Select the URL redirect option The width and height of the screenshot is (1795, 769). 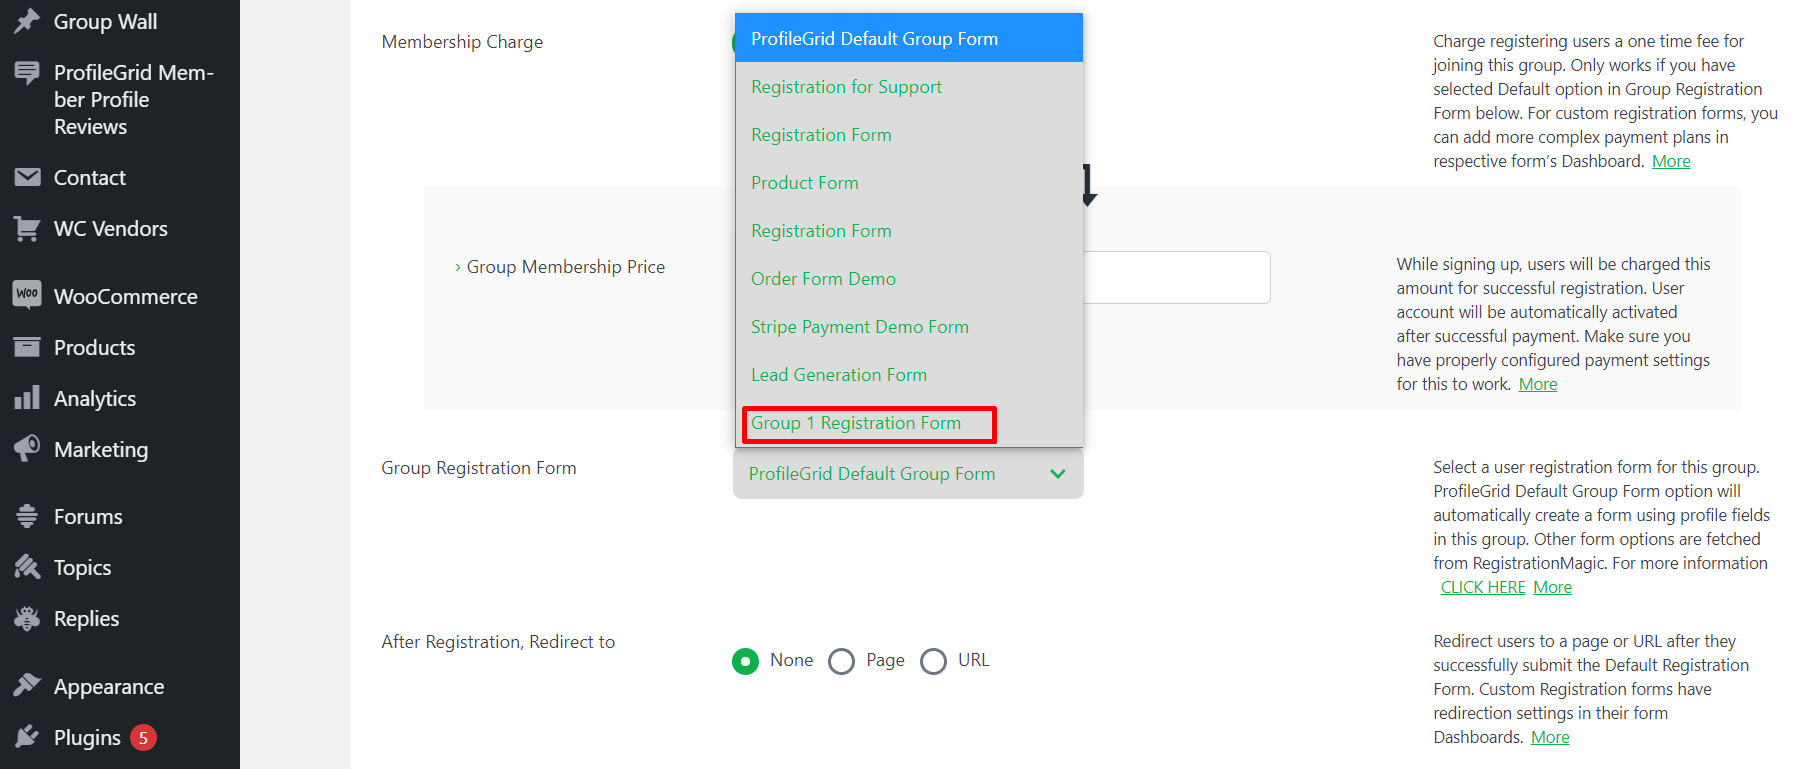tap(933, 660)
